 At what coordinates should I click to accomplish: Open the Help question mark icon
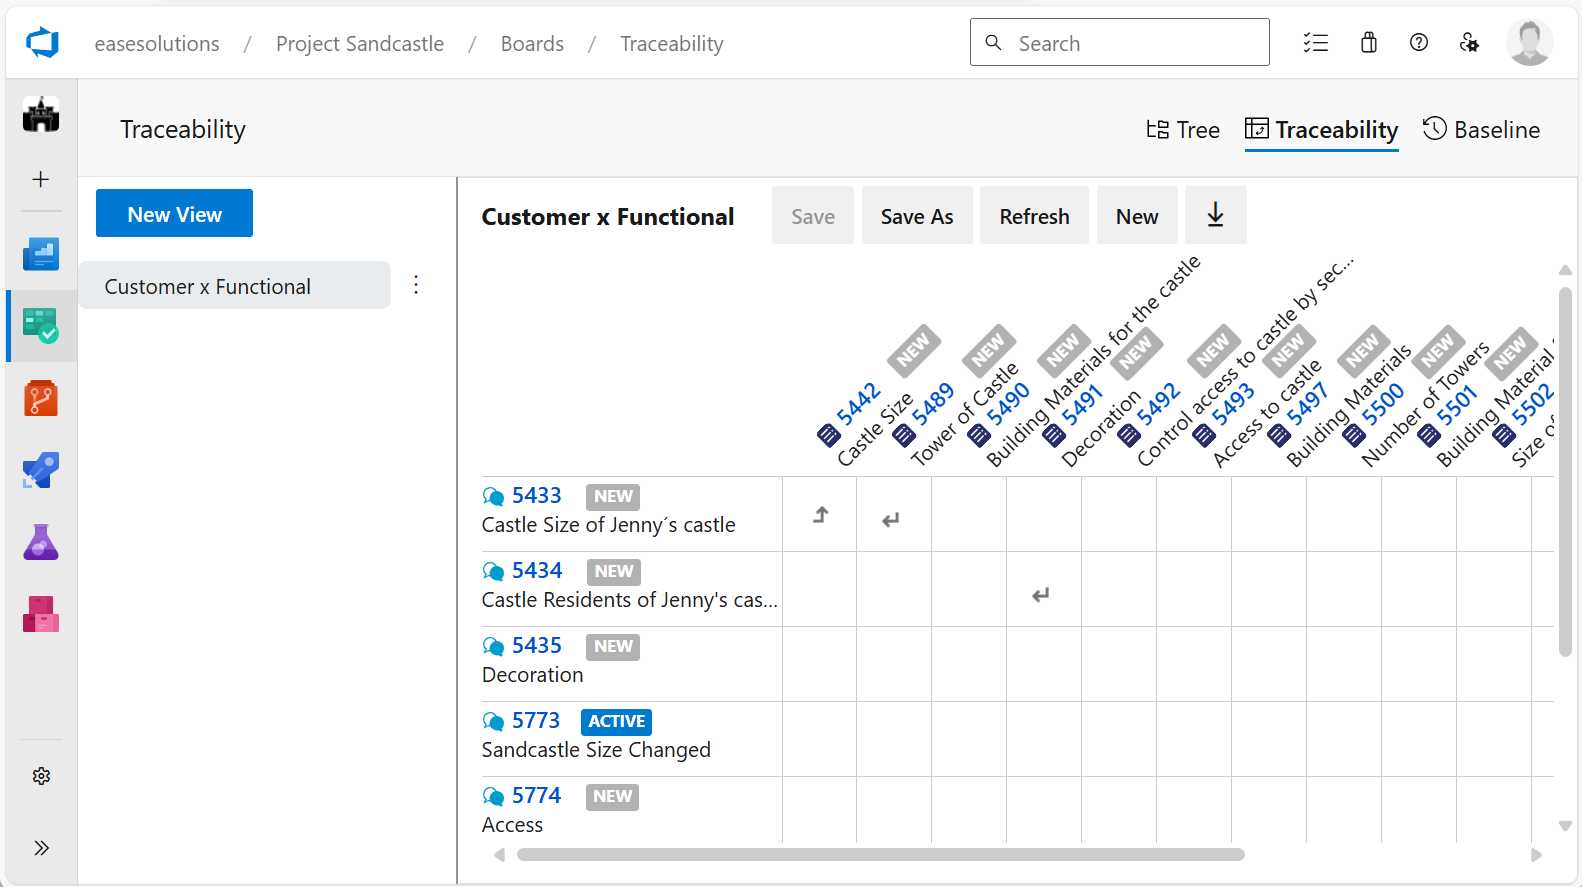pos(1419,42)
